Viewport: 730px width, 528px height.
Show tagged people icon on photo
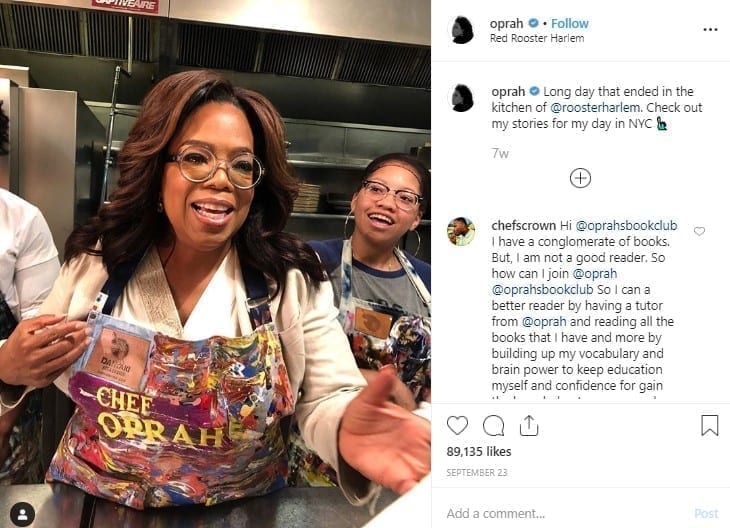tap(22, 514)
